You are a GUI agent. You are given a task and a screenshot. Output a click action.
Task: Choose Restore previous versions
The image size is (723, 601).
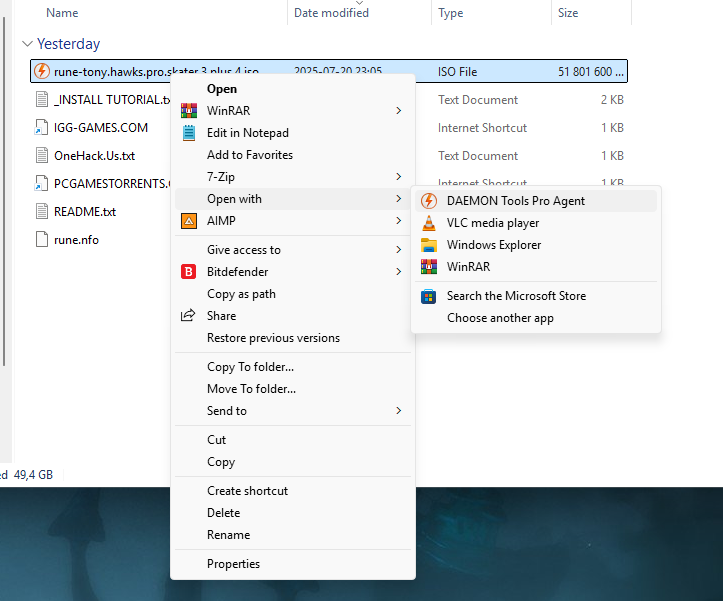point(293,338)
